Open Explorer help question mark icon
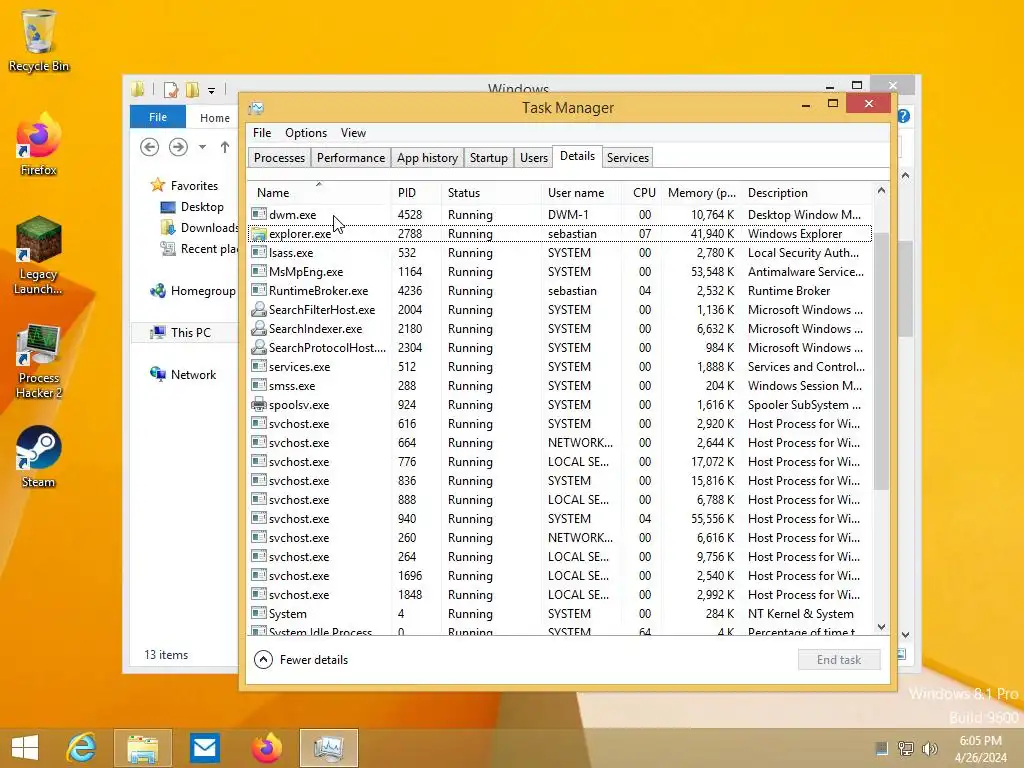Viewport: 1024px width, 768px height. click(x=904, y=116)
